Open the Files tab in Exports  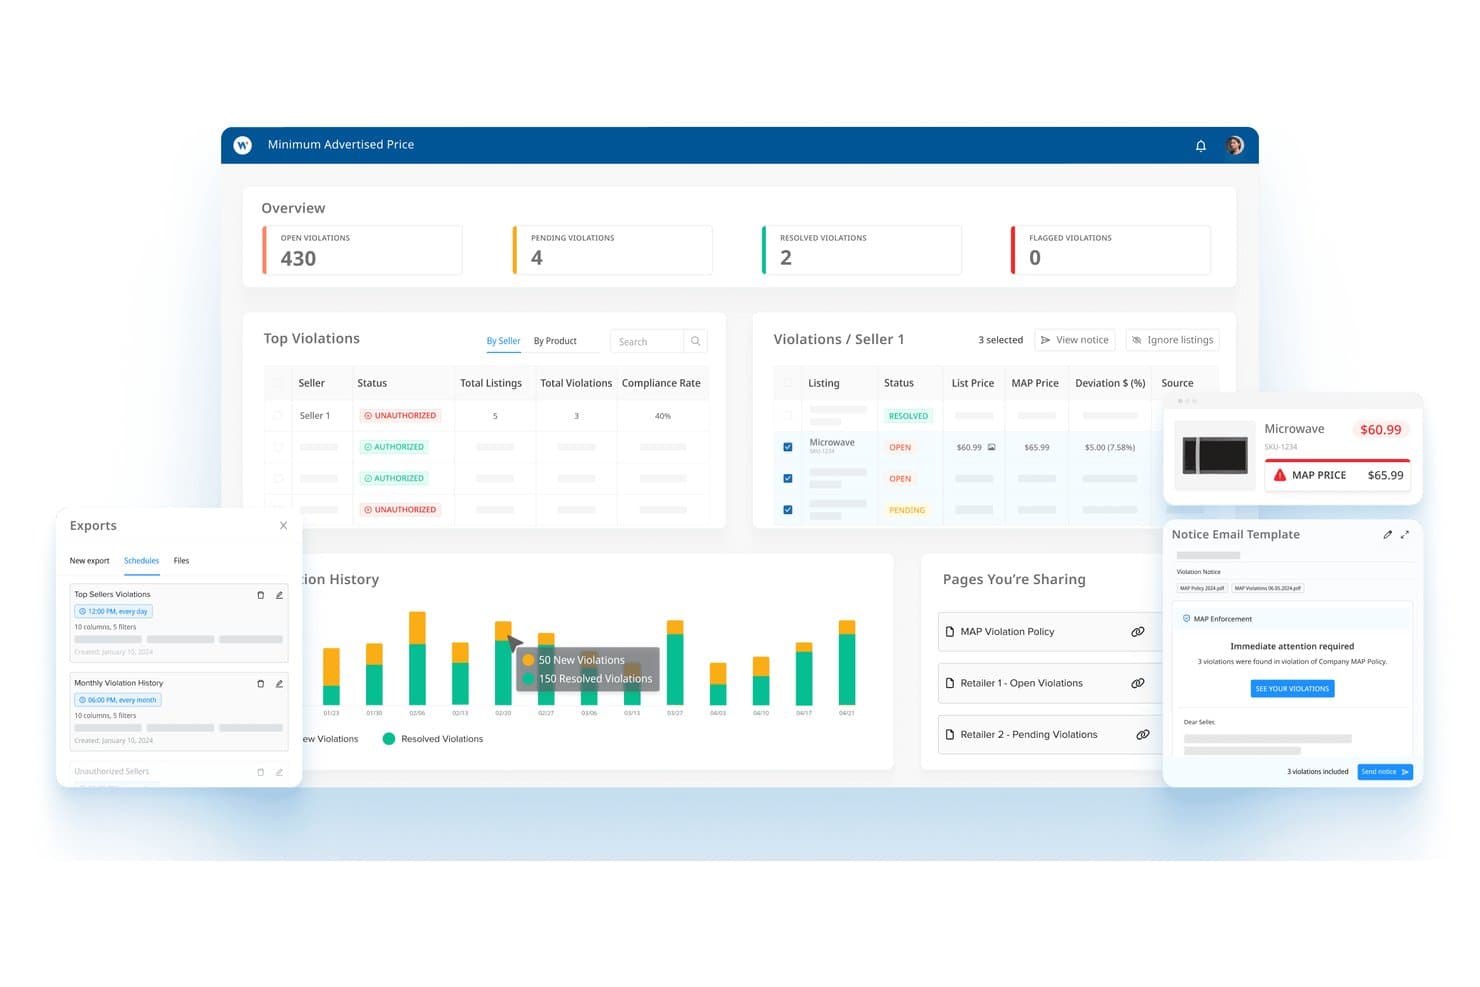coord(181,561)
